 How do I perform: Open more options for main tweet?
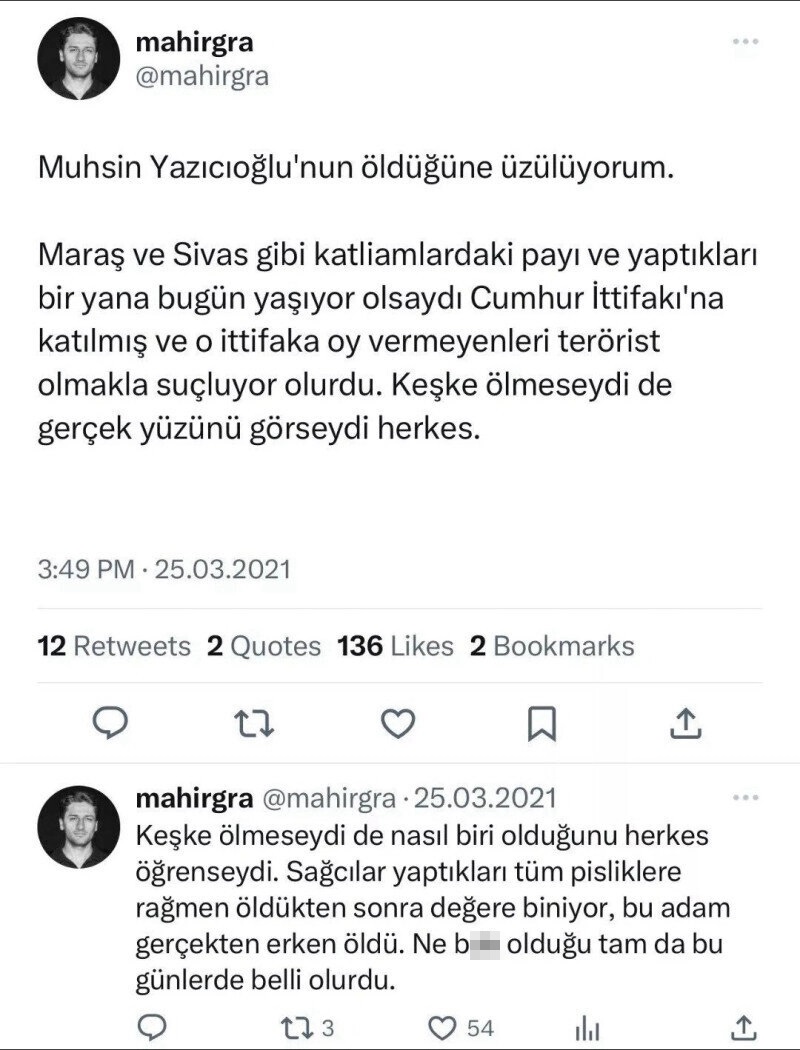tap(746, 43)
